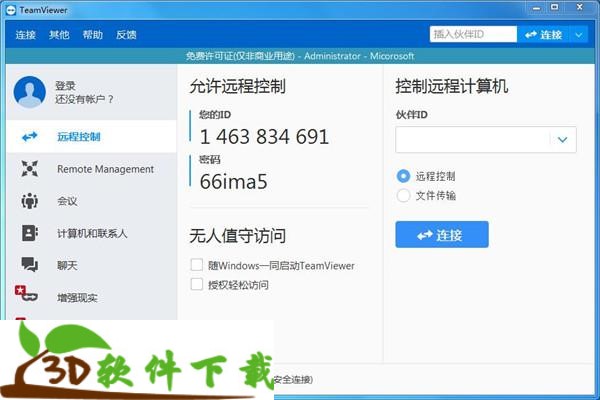The height and width of the screenshot is (400, 600).
Task: Click your ID number 1 463 834 691
Action: coord(264,137)
